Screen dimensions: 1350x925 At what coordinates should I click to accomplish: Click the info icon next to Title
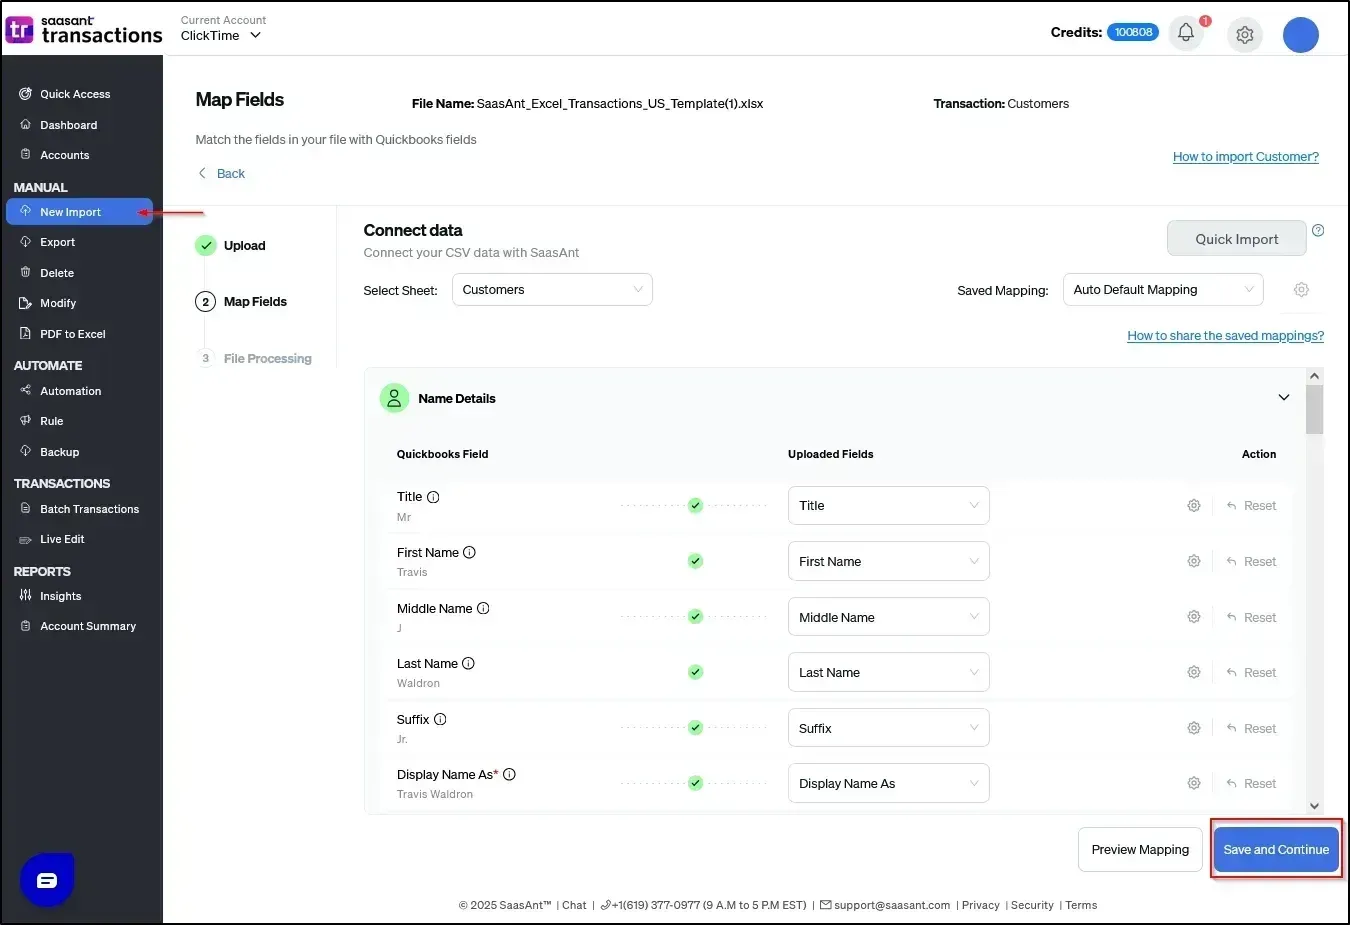pyautogui.click(x=433, y=497)
